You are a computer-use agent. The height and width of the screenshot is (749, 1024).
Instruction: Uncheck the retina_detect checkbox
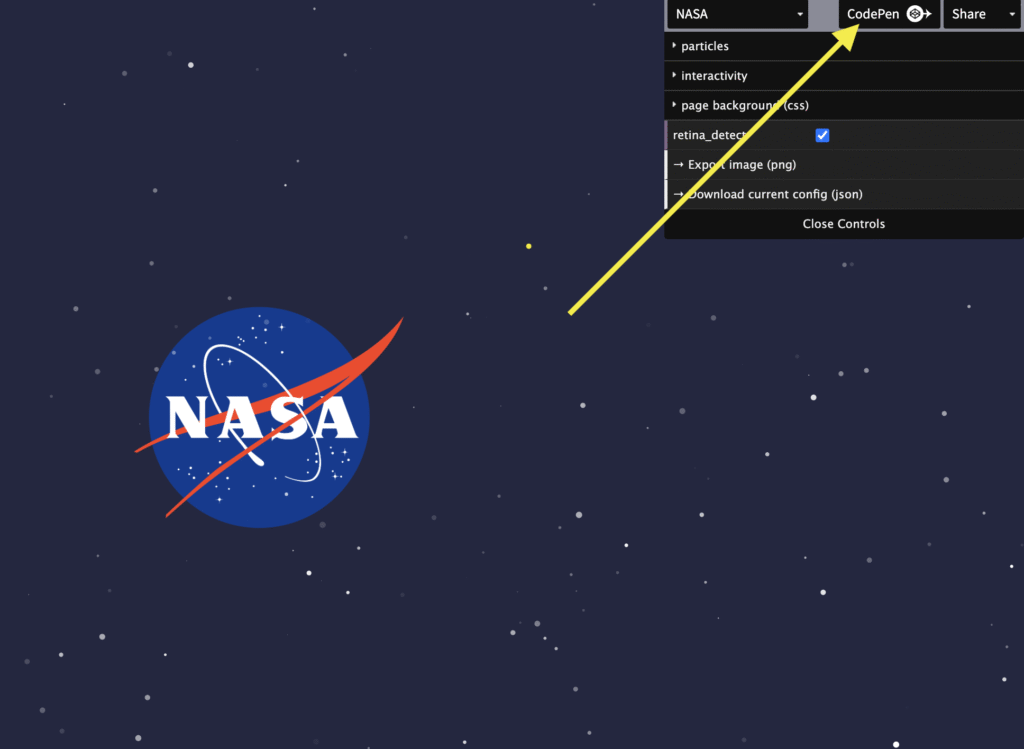[x=822, y=135]
